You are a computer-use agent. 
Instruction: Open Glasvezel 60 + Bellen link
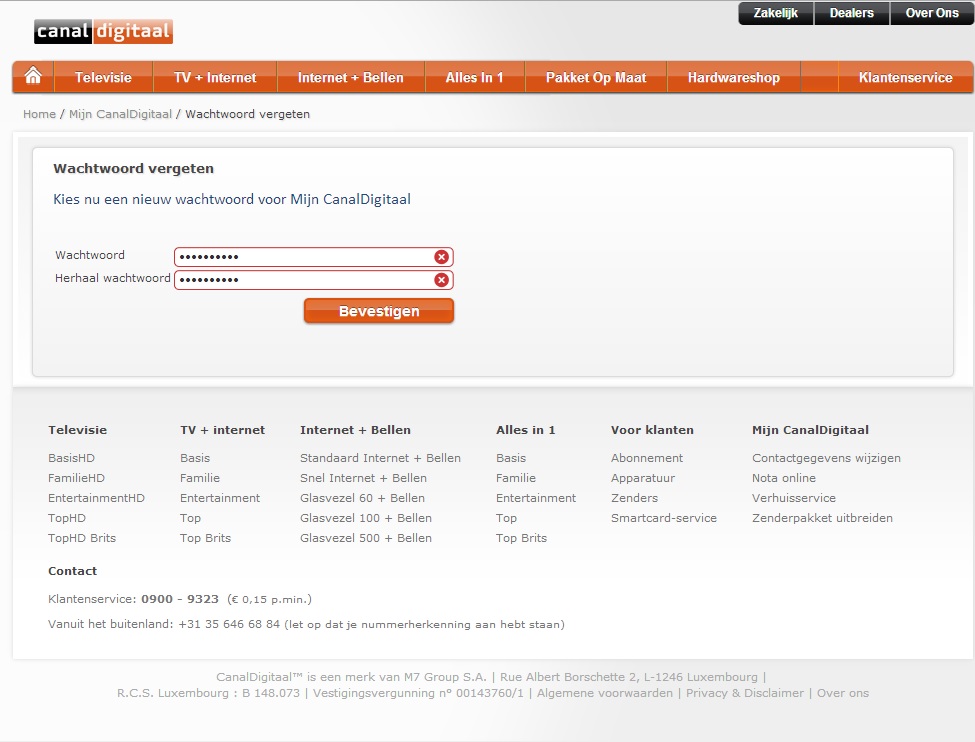[x=363, y=498]
